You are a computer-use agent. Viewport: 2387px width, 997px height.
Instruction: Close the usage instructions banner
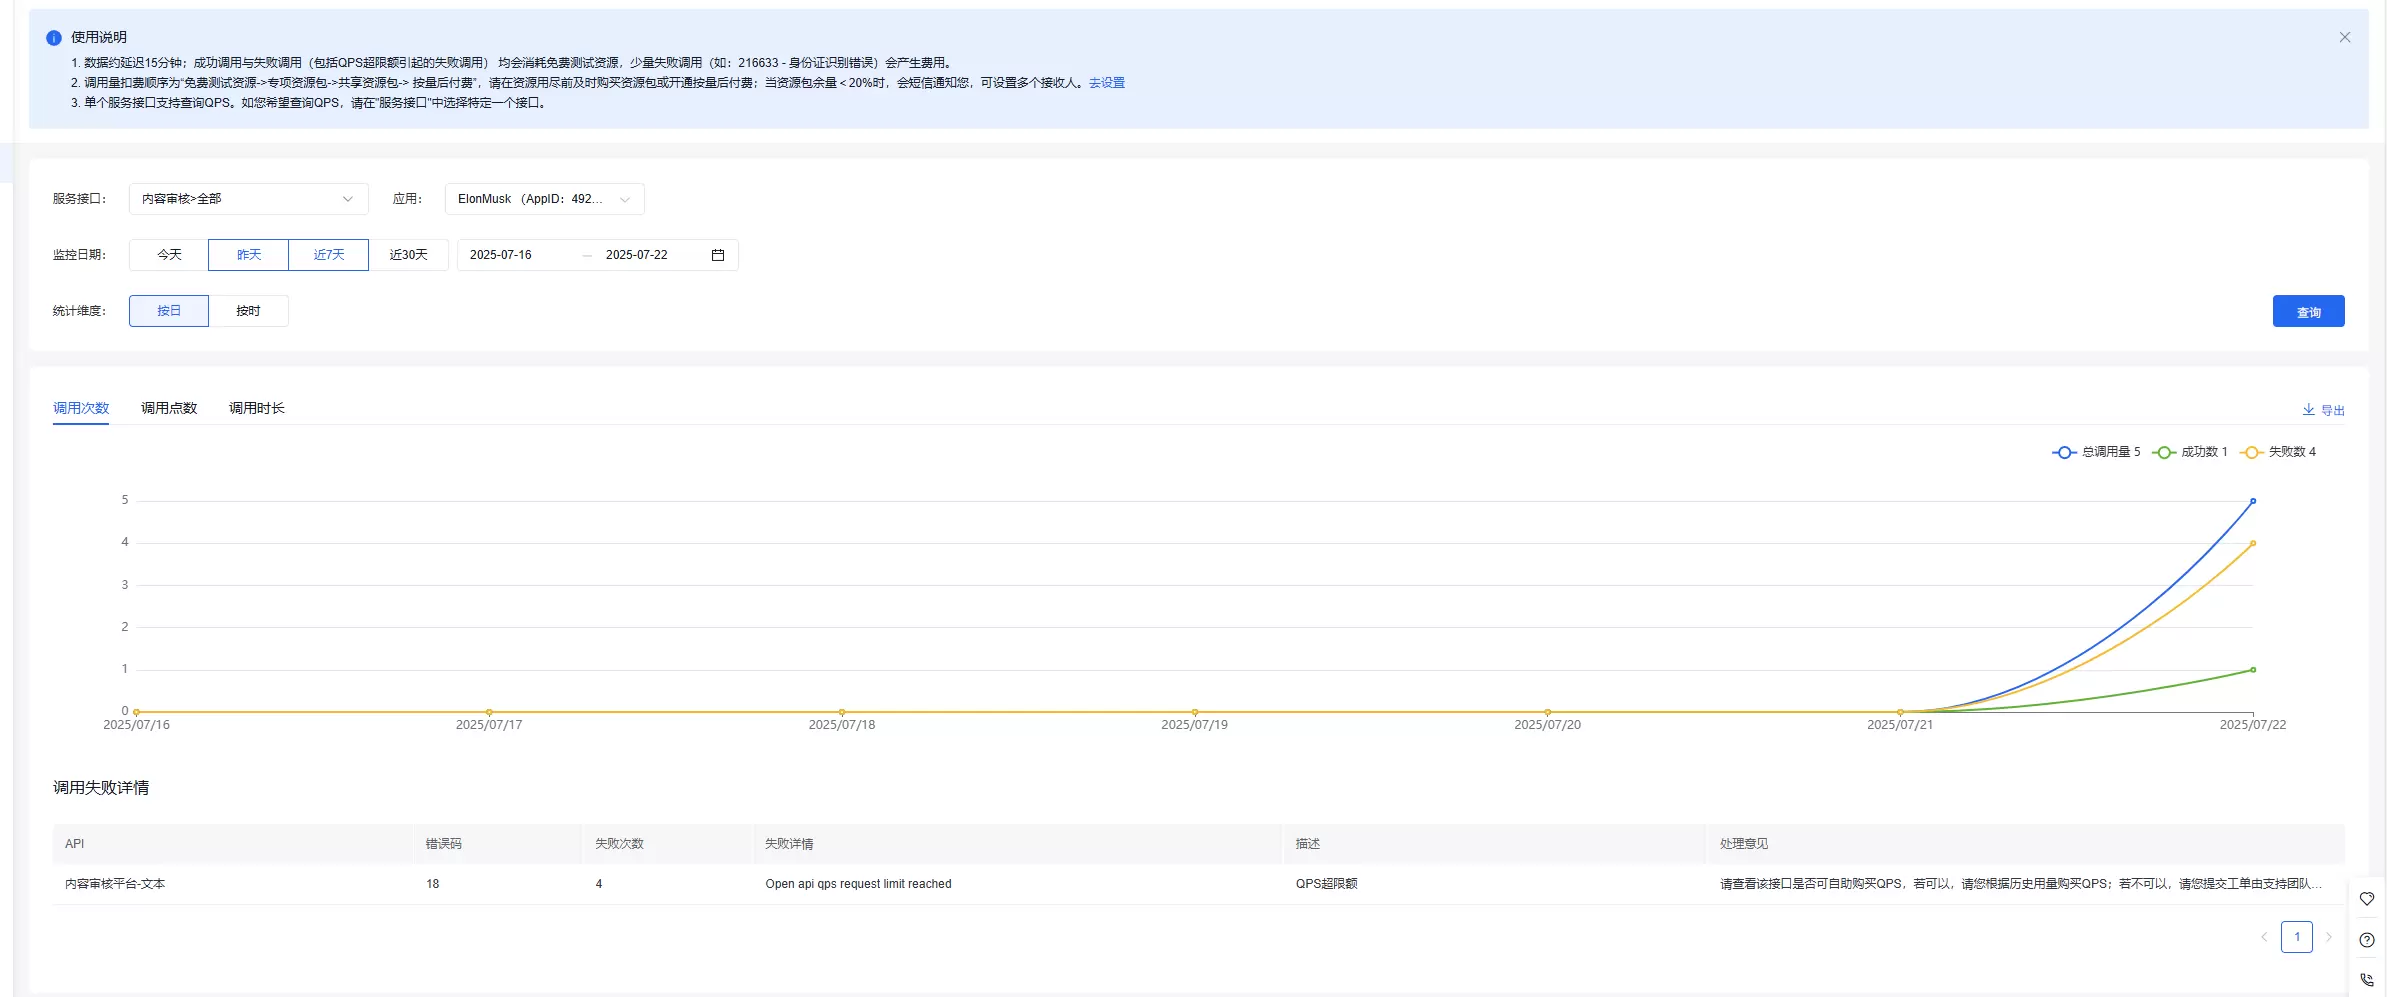tap(2344, 37)
